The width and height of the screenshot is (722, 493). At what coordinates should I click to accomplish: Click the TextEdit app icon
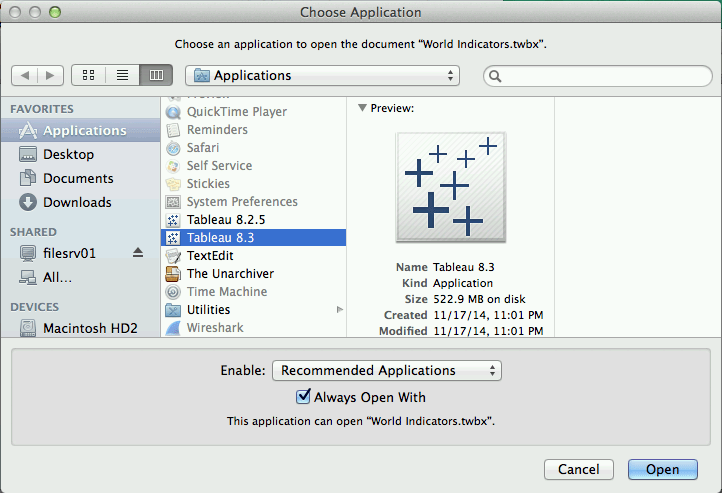tap(172, 255)
